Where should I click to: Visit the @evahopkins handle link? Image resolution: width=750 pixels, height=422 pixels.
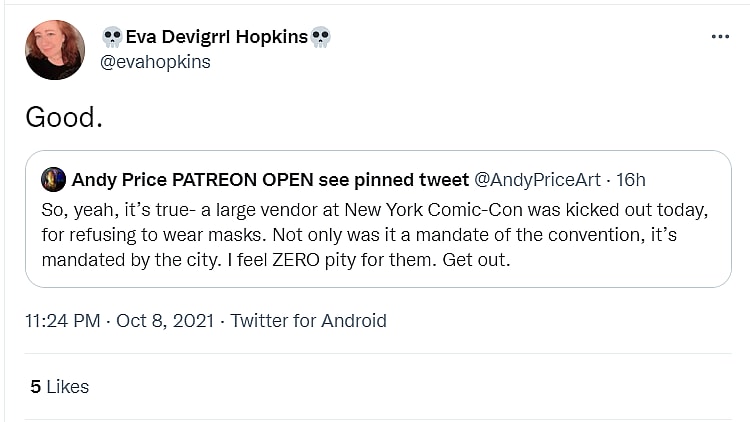coord(156,62)
